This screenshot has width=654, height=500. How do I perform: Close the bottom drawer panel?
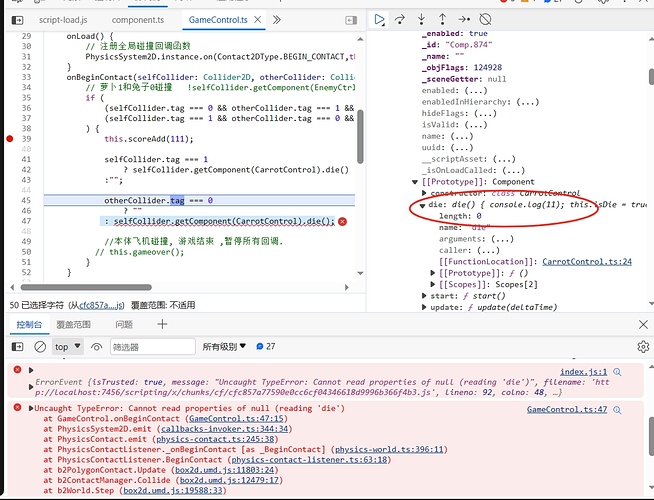coord(643,324)
